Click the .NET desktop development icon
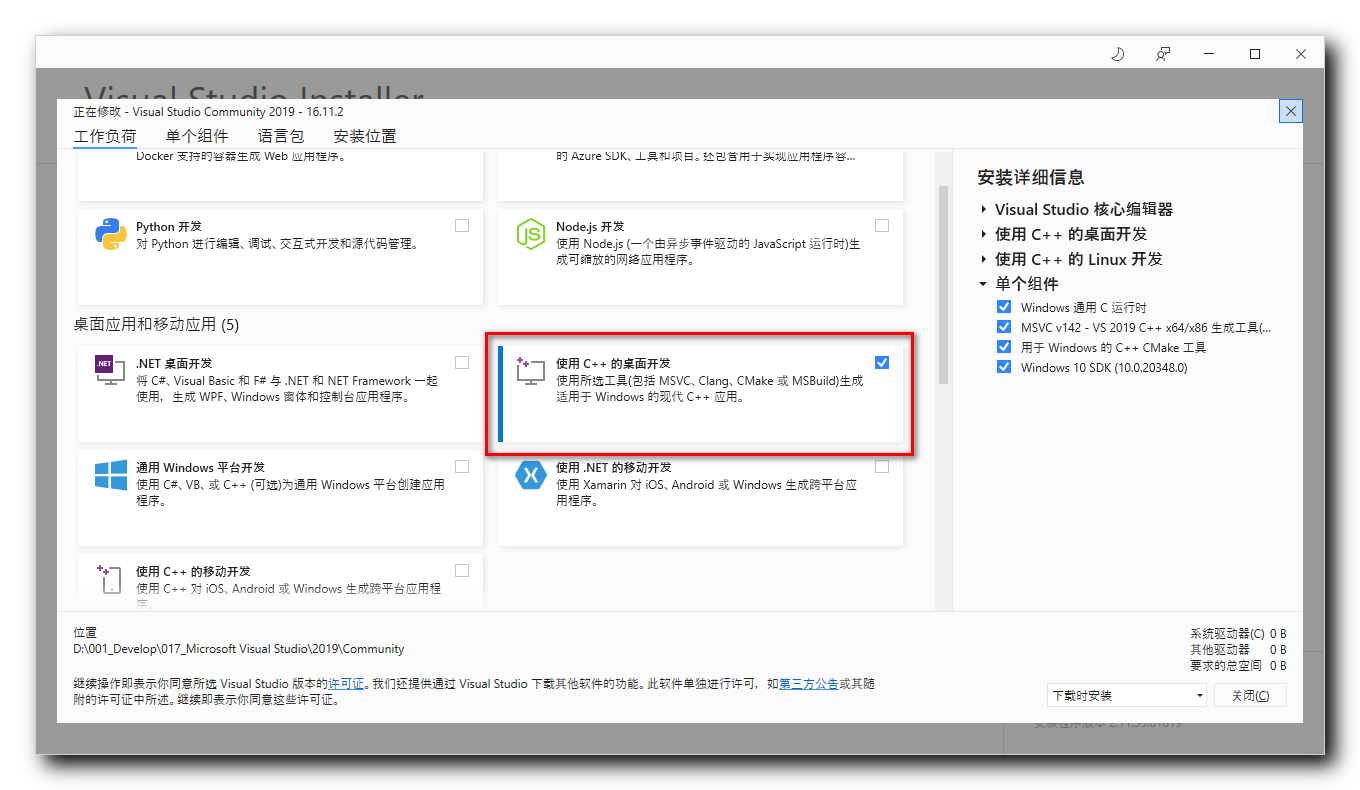 coord(110,370)
